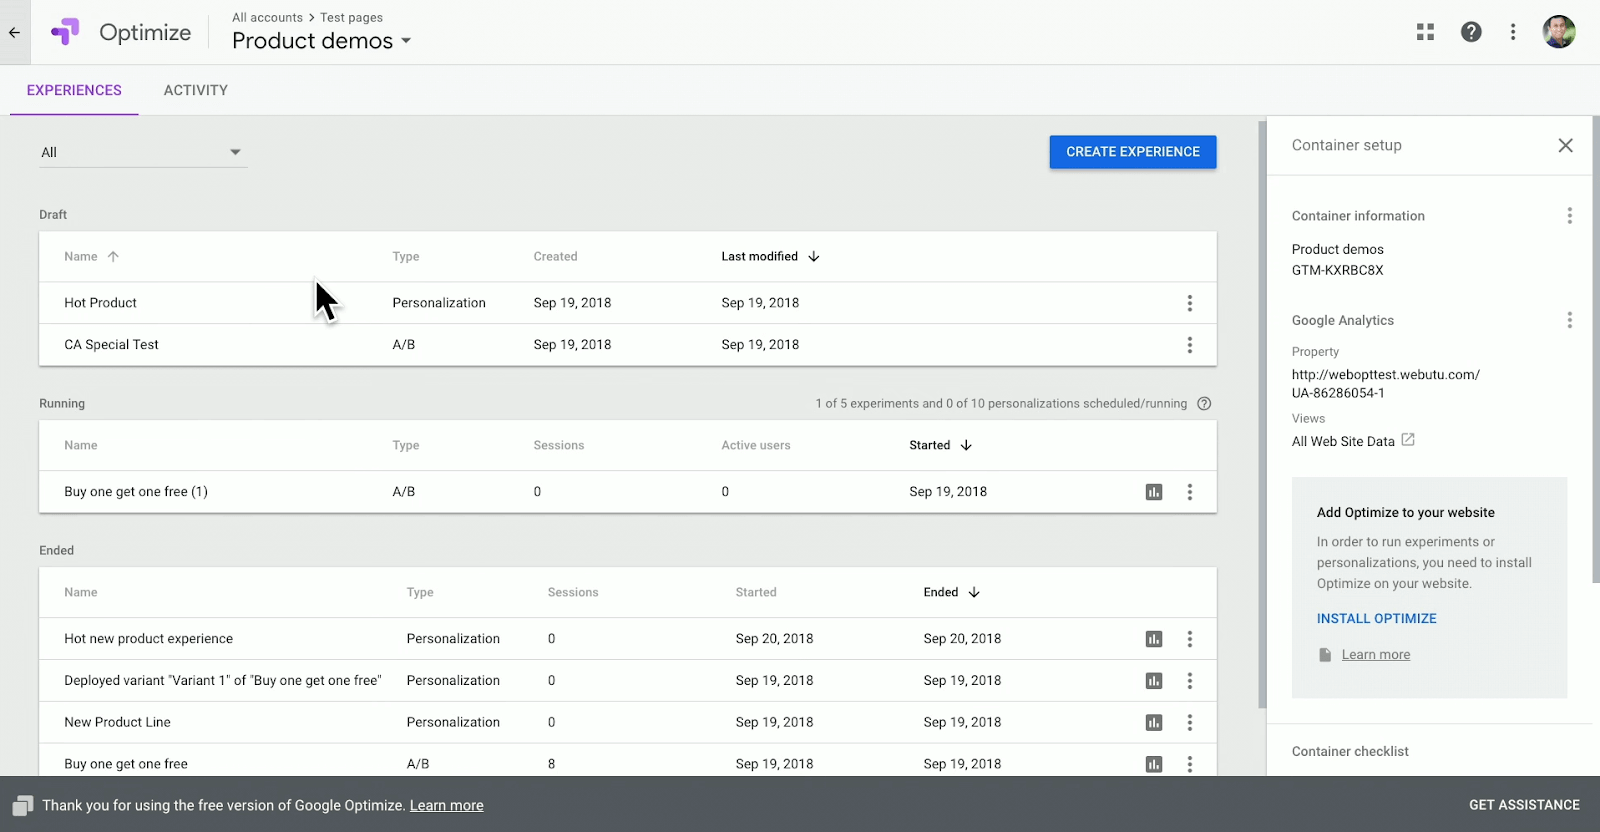Click Started column header in Ended table
This screenshot has width=1600, height=832.
click(755, 593)
